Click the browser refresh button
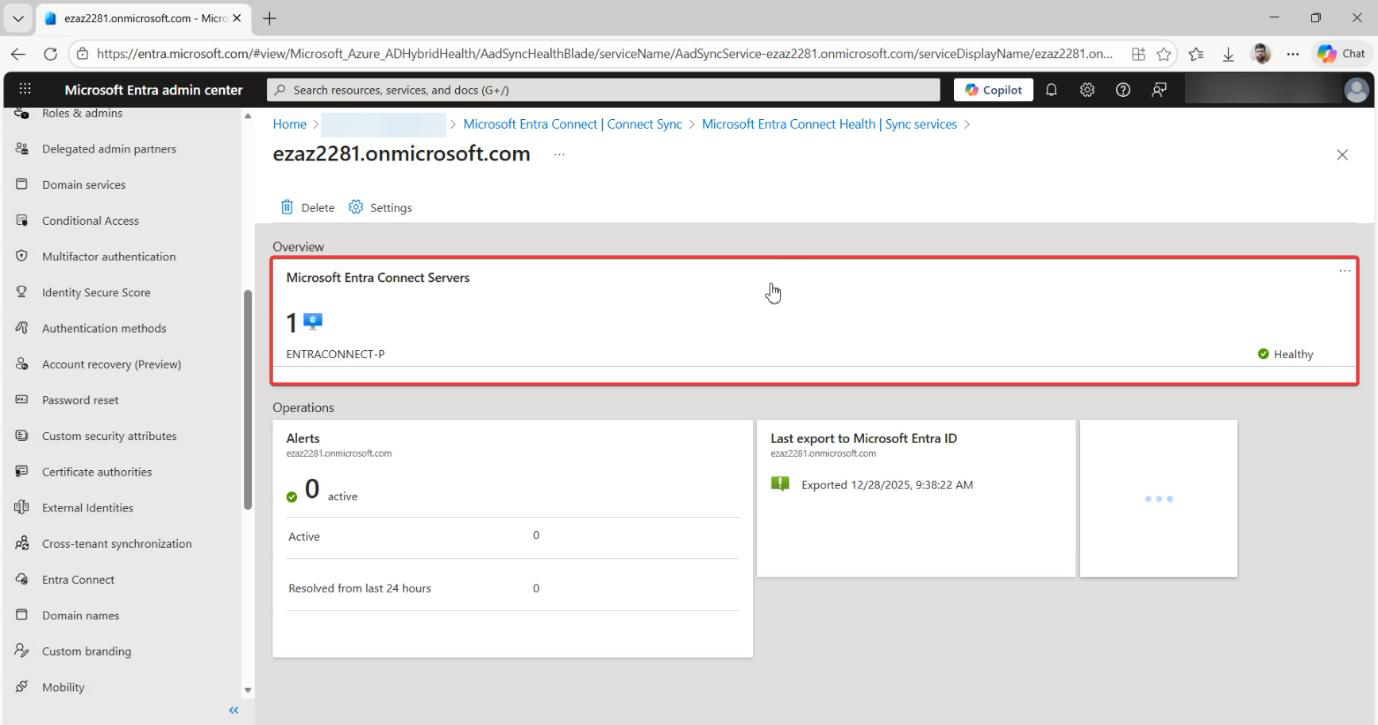The height and width of the screenshot is (725, 1378). coord(48,55)
